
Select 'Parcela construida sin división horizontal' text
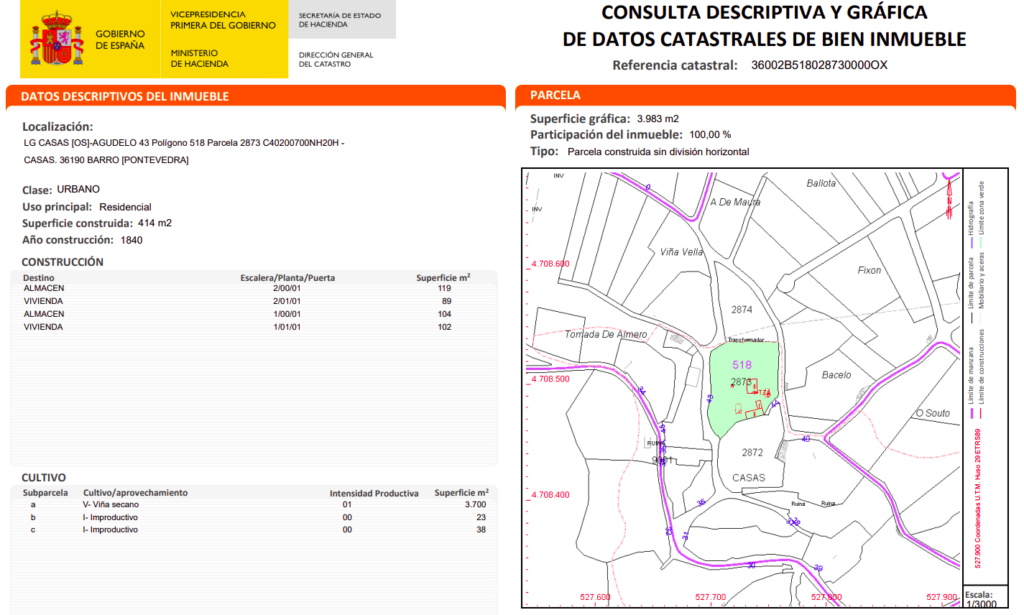coord(658,152)
